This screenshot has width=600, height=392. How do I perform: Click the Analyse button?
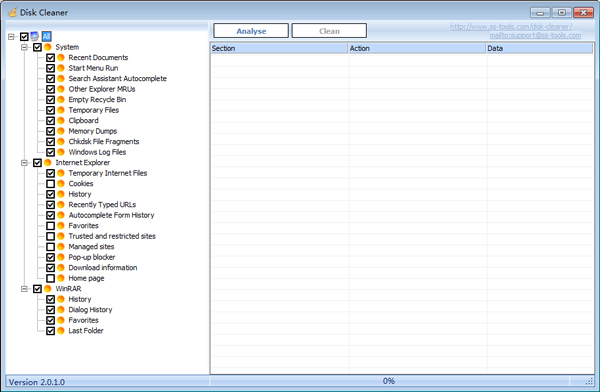251,31
